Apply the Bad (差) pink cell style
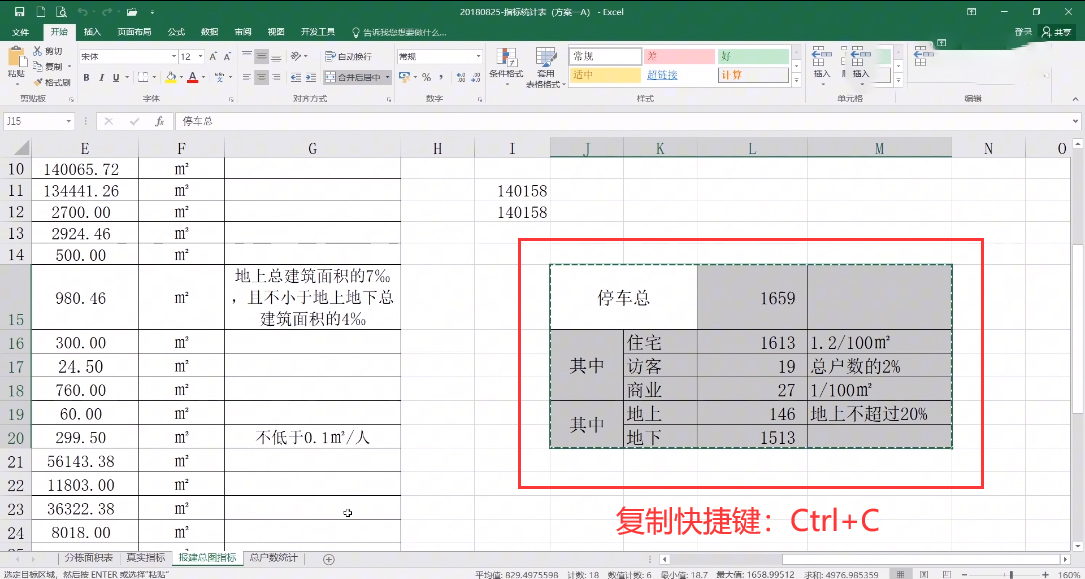The image size is (1085, 579). (679, 57)
